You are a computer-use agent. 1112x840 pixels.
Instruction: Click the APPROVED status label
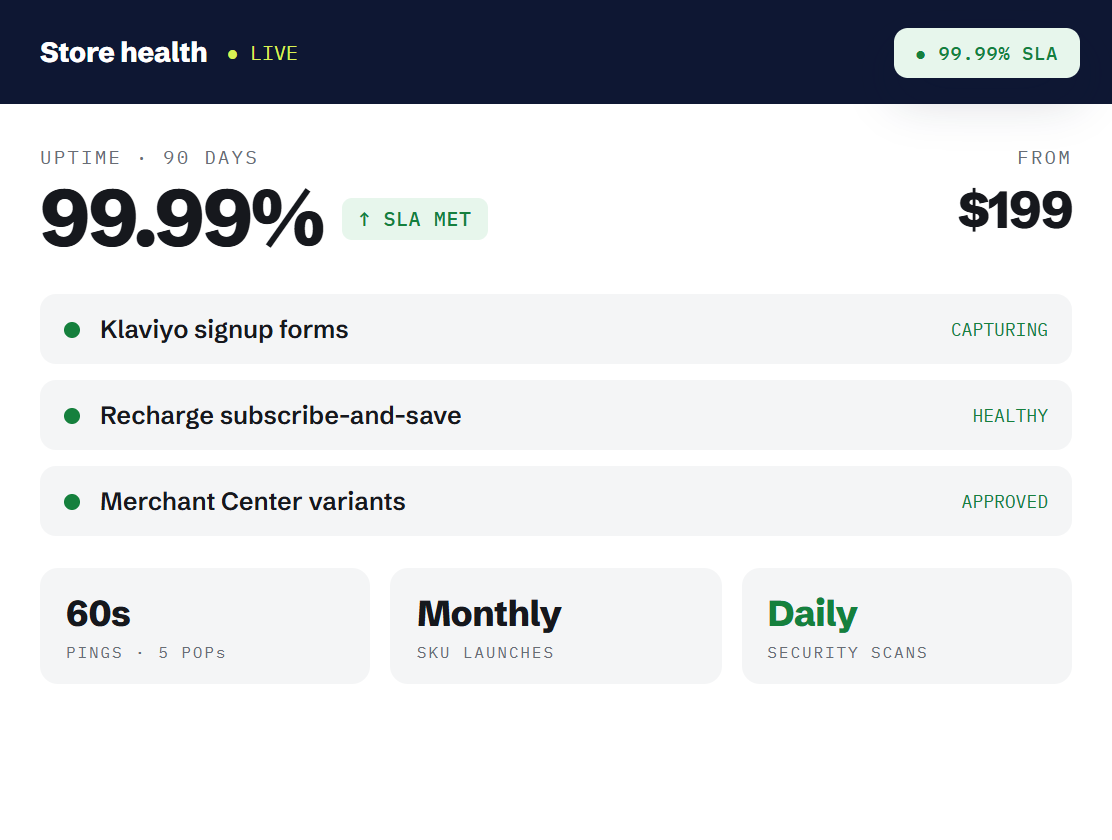[1004, 502]
